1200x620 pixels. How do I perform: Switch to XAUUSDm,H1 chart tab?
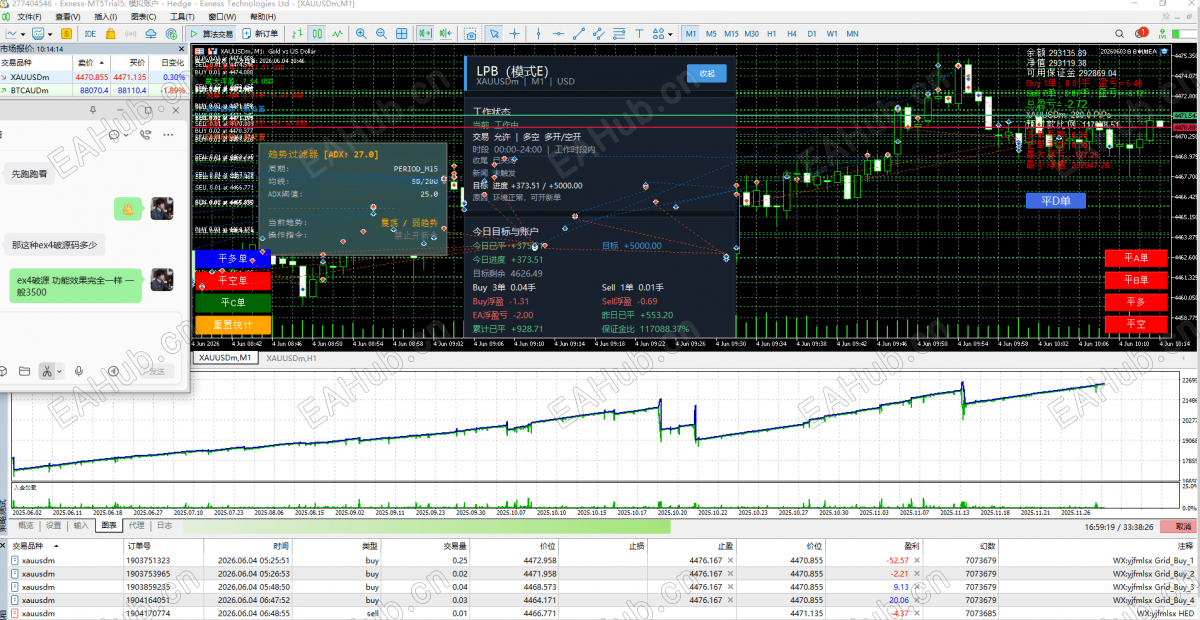coord(292,358)
